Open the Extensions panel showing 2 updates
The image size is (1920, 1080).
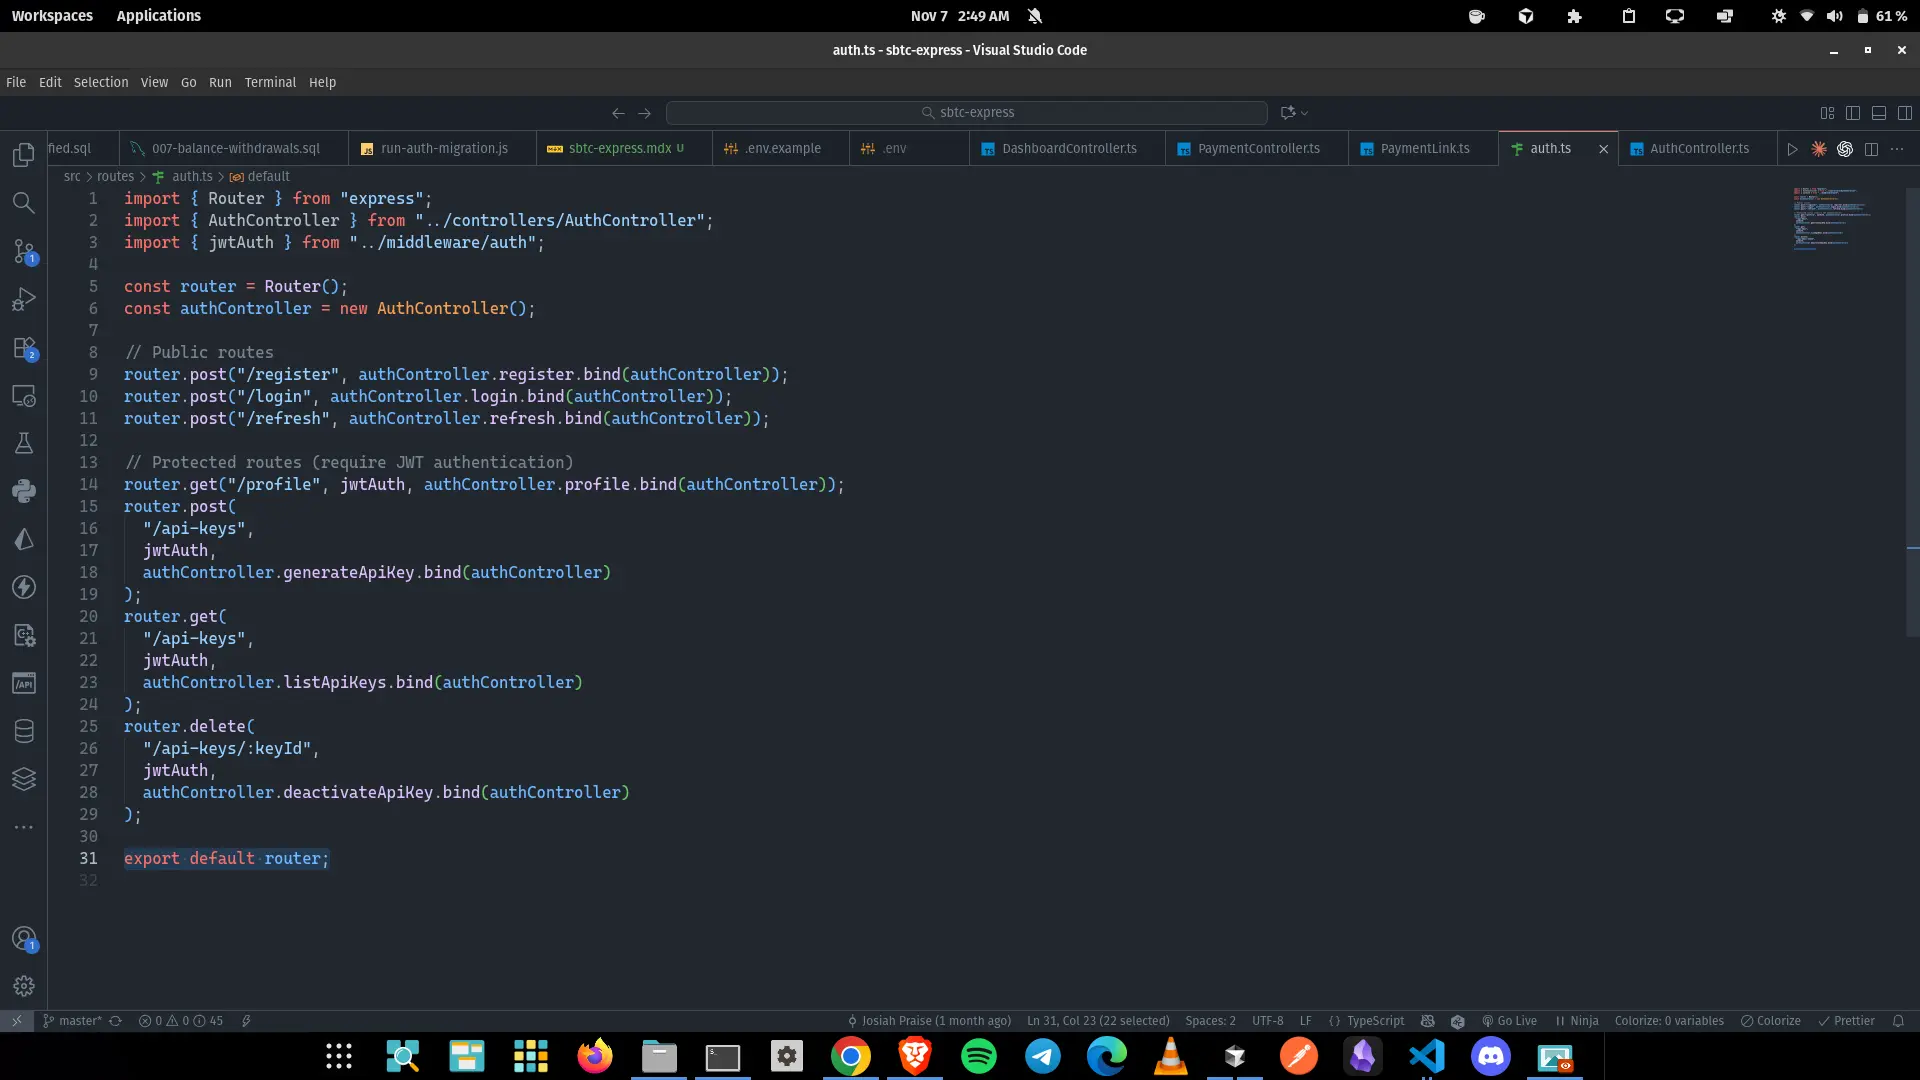click(24, 347)
